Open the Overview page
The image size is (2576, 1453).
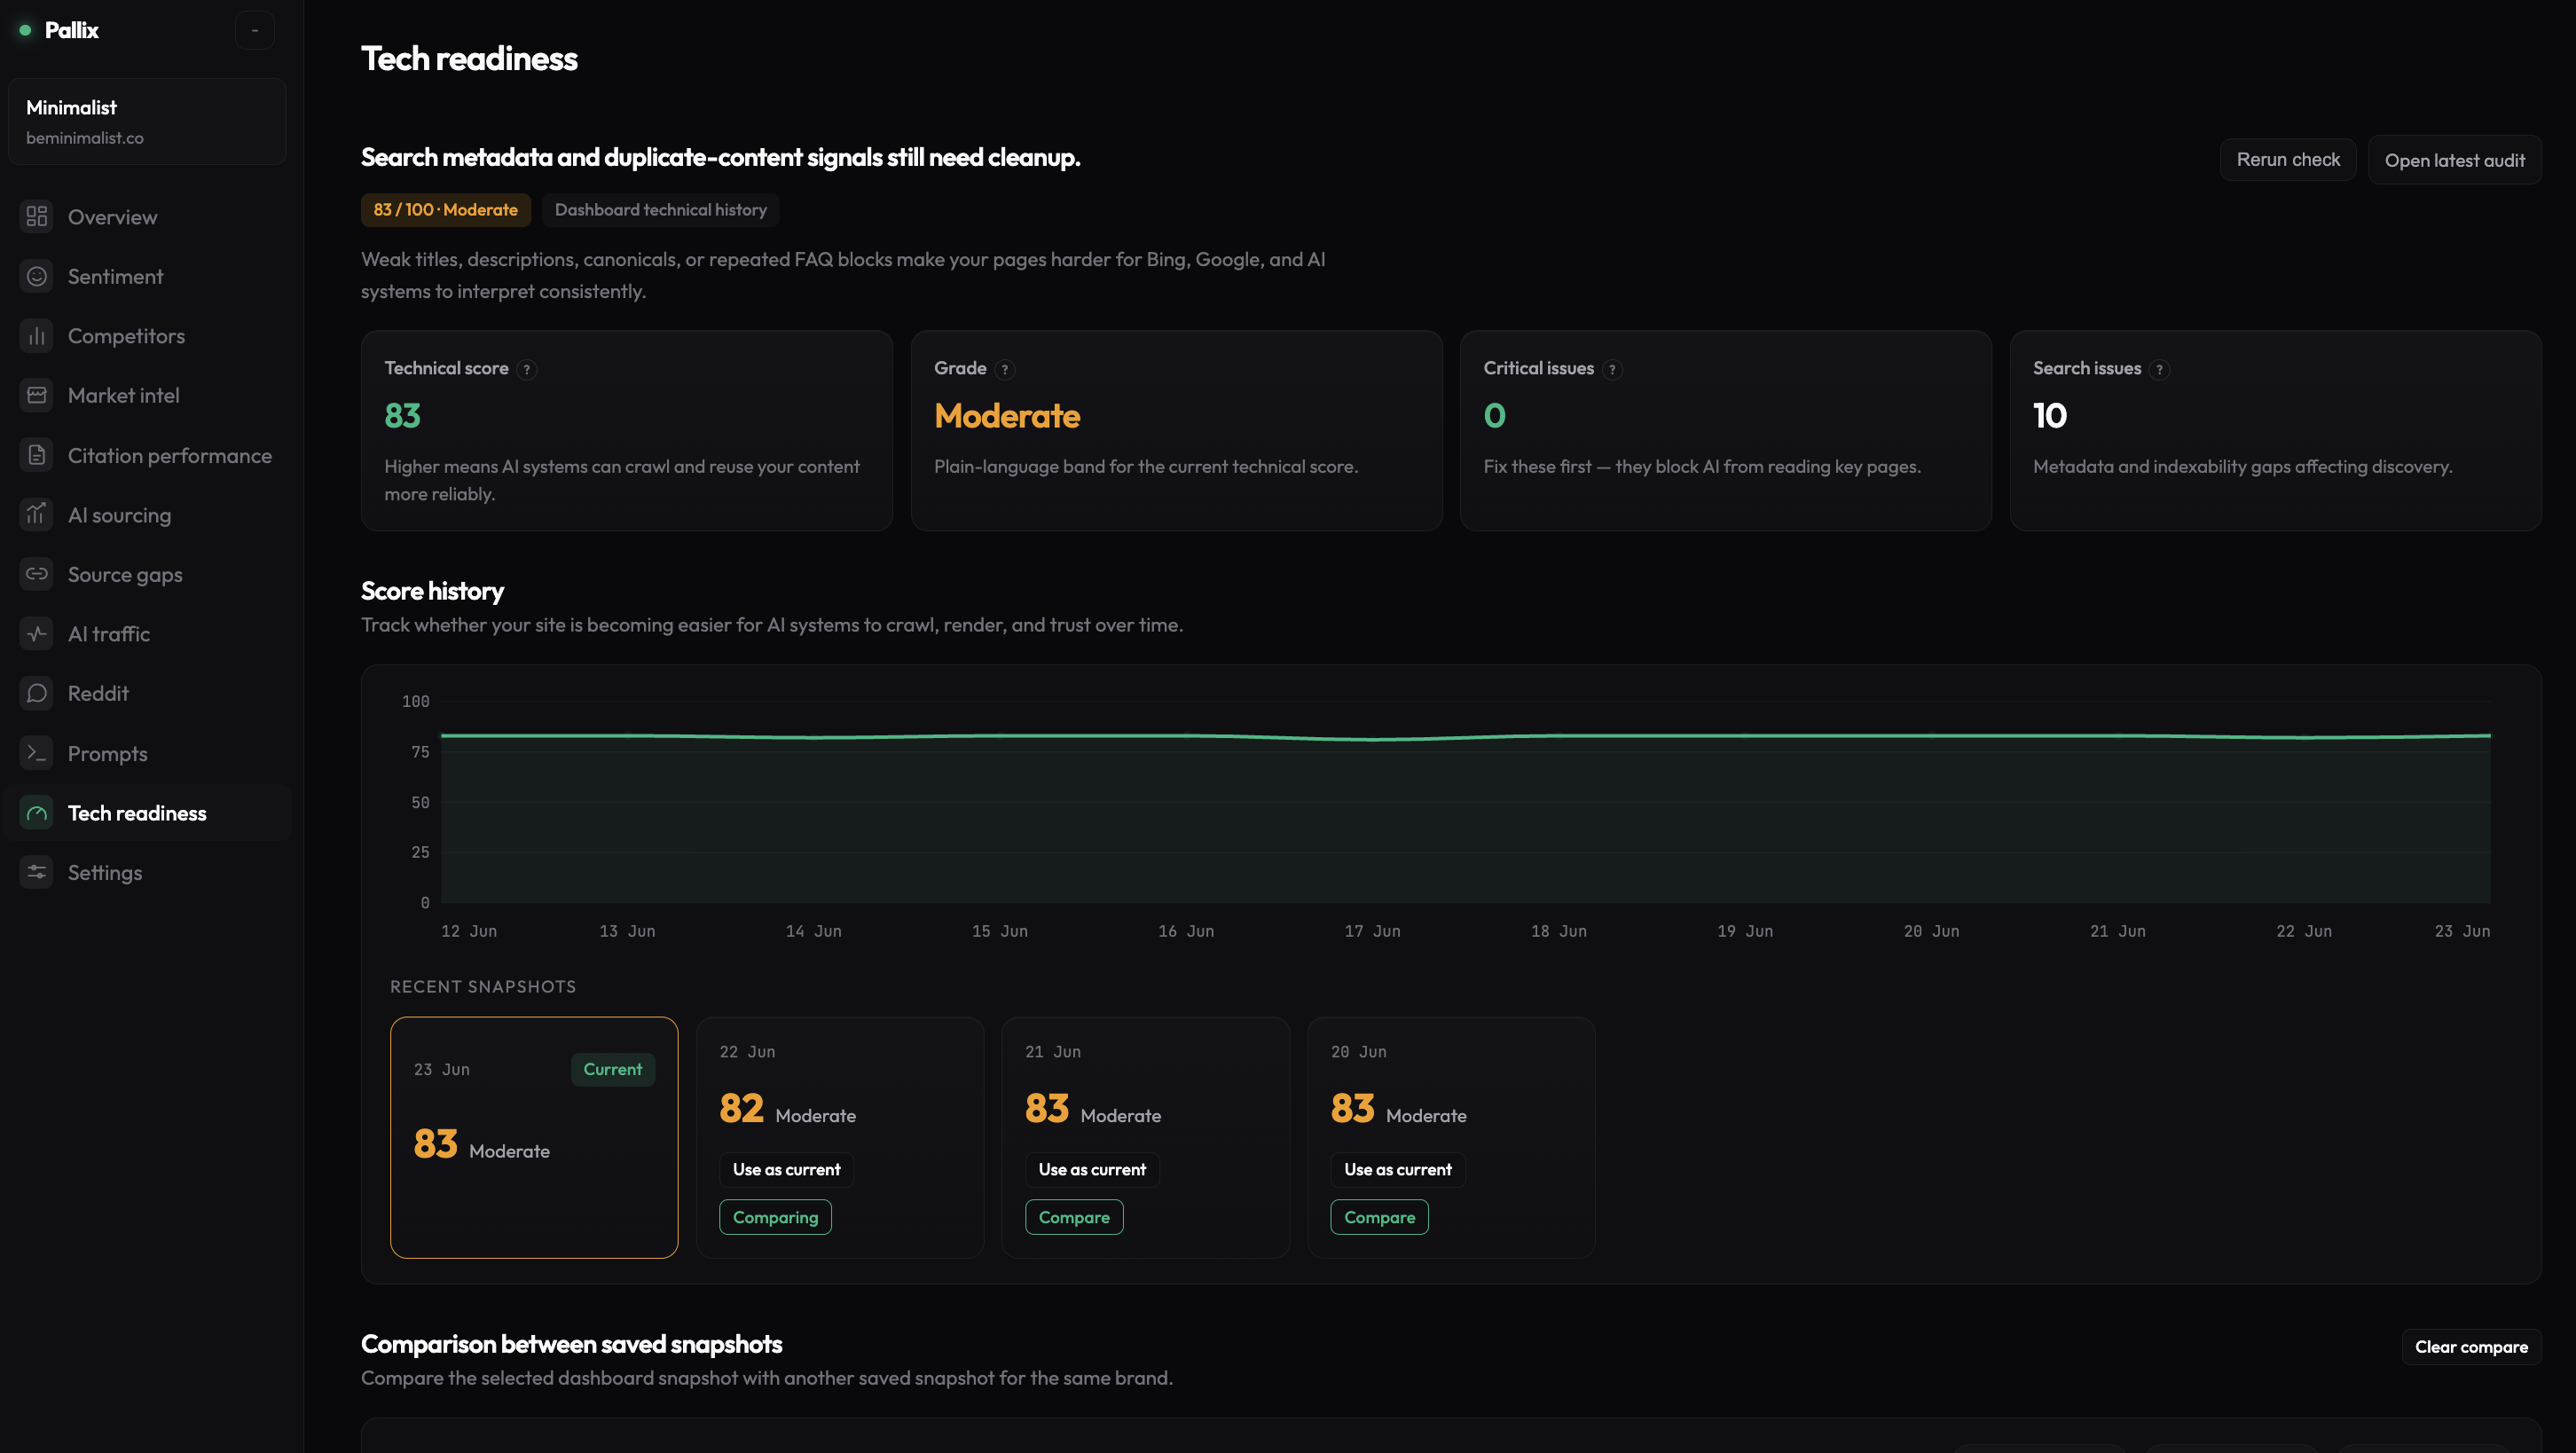coord(147,217)
